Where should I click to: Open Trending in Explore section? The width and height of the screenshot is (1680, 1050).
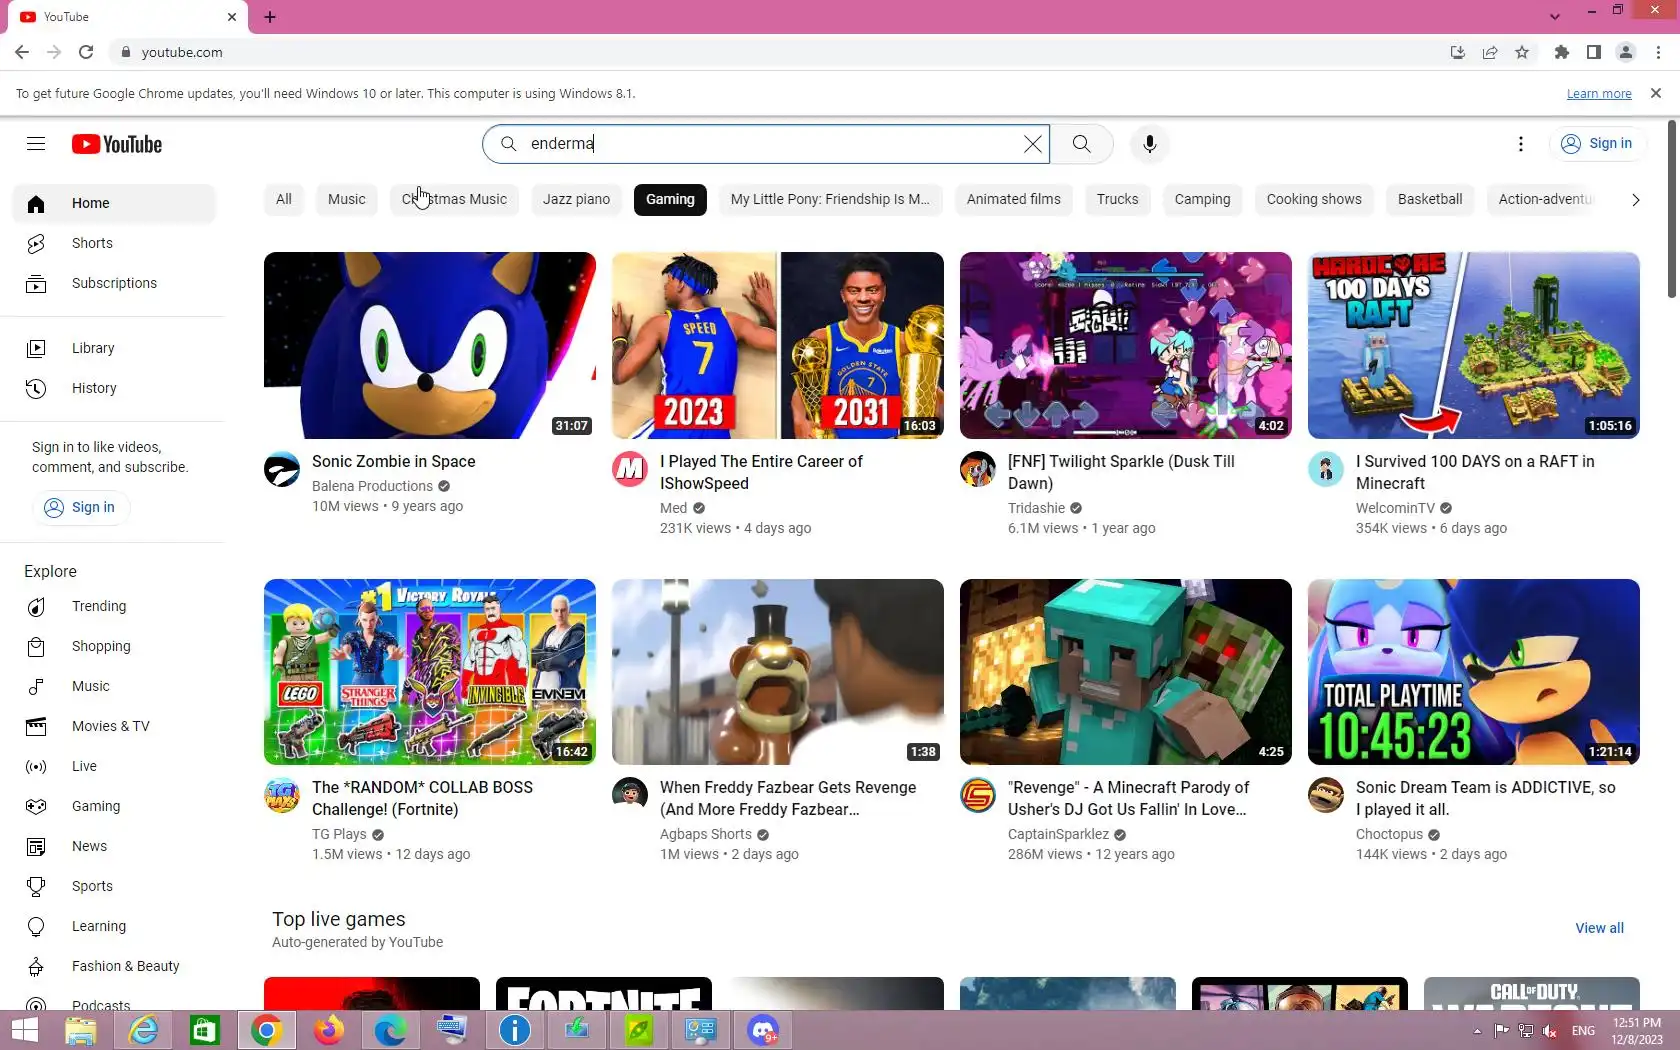[113, 606]
